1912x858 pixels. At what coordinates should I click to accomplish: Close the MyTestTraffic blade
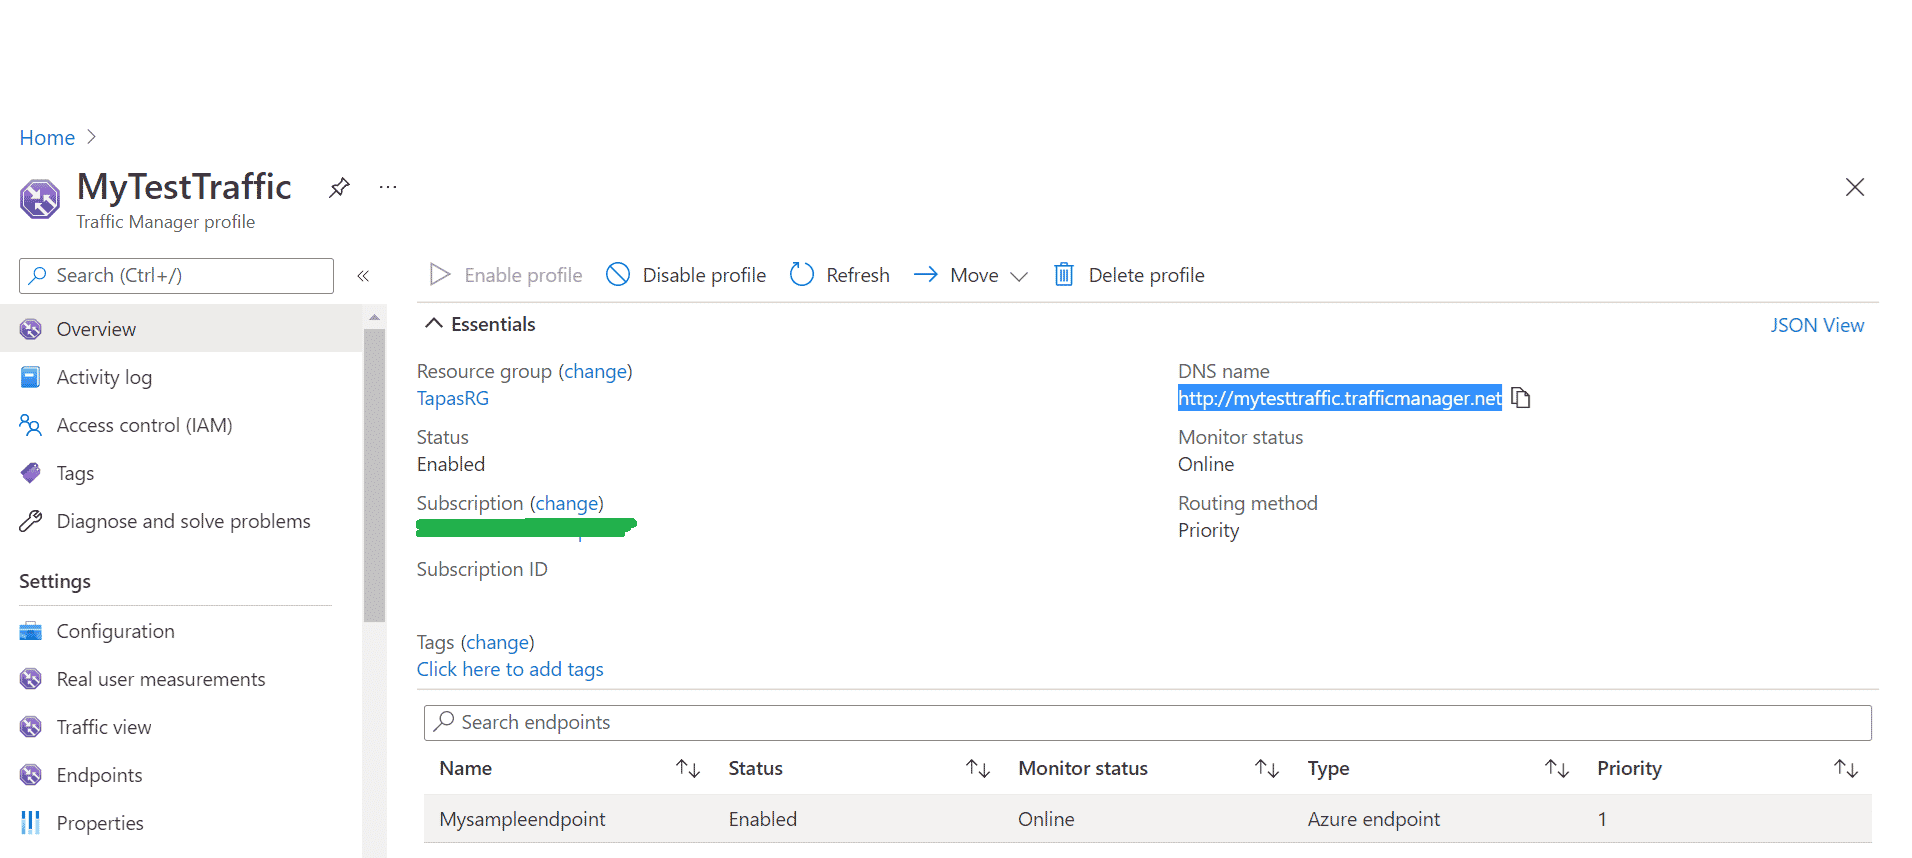coord(1855,187)
